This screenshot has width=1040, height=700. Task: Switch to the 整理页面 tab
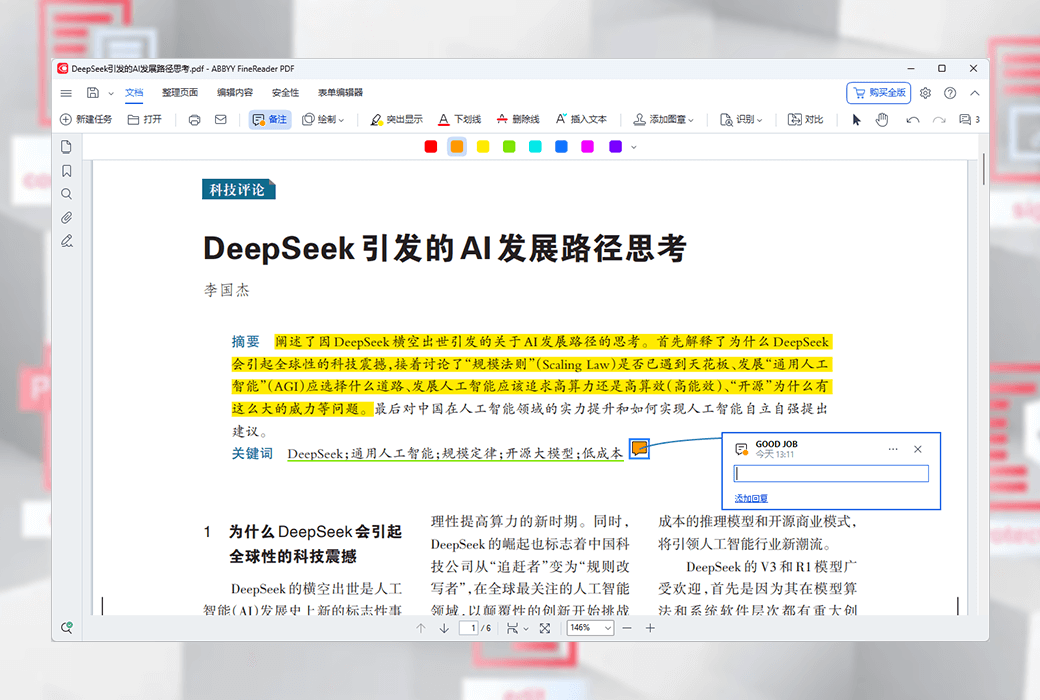(180, 93)
